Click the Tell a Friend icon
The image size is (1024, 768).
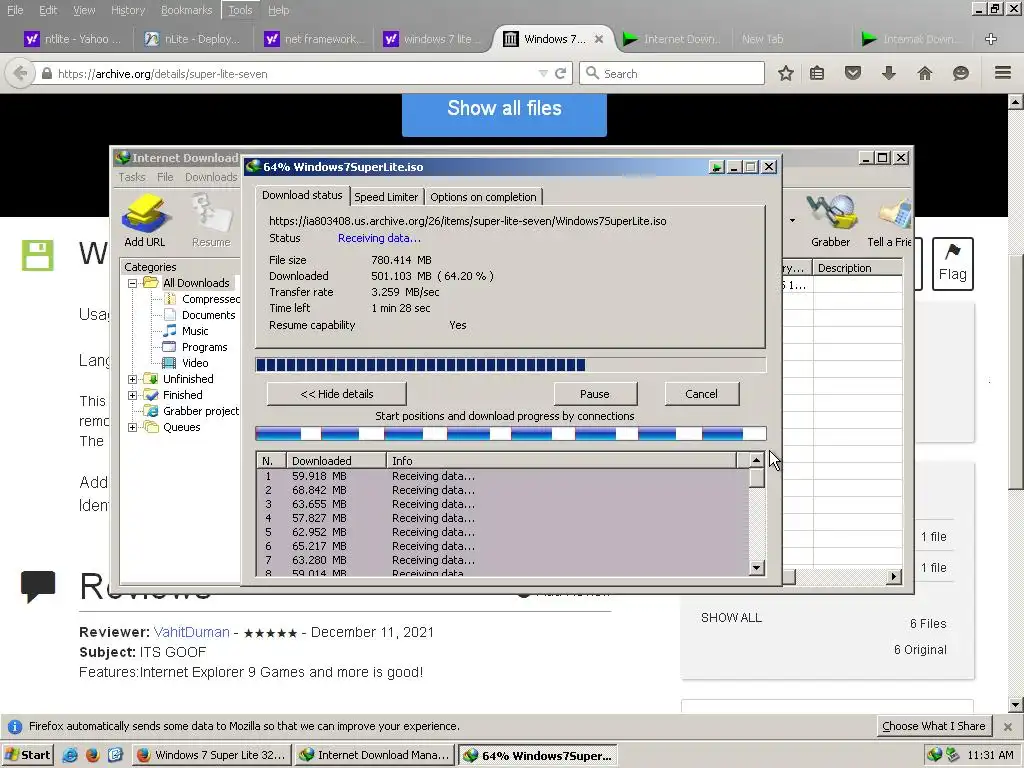pyautogui.click(x=894, y=214)
